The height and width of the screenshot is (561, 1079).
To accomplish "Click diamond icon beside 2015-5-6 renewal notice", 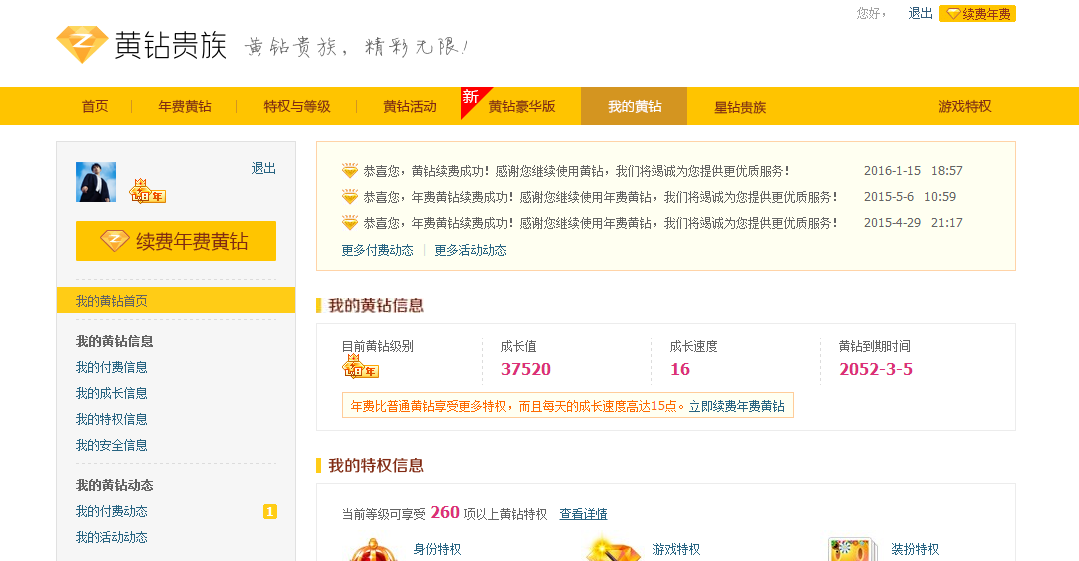I will [x=350, y=197].
